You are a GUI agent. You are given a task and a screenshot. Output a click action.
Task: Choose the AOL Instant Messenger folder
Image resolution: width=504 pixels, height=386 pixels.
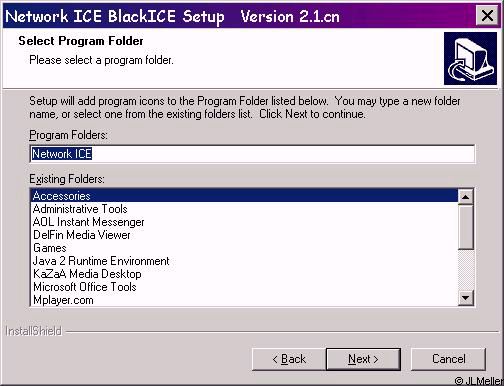click(x=244, y=222)
